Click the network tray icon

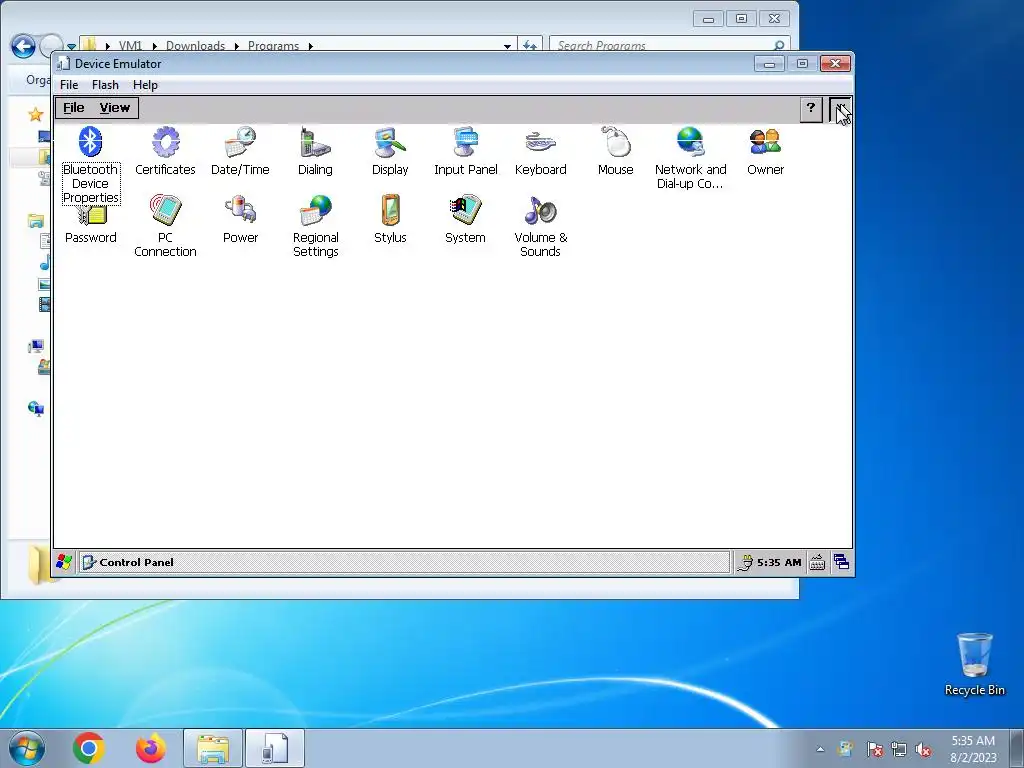899,749
